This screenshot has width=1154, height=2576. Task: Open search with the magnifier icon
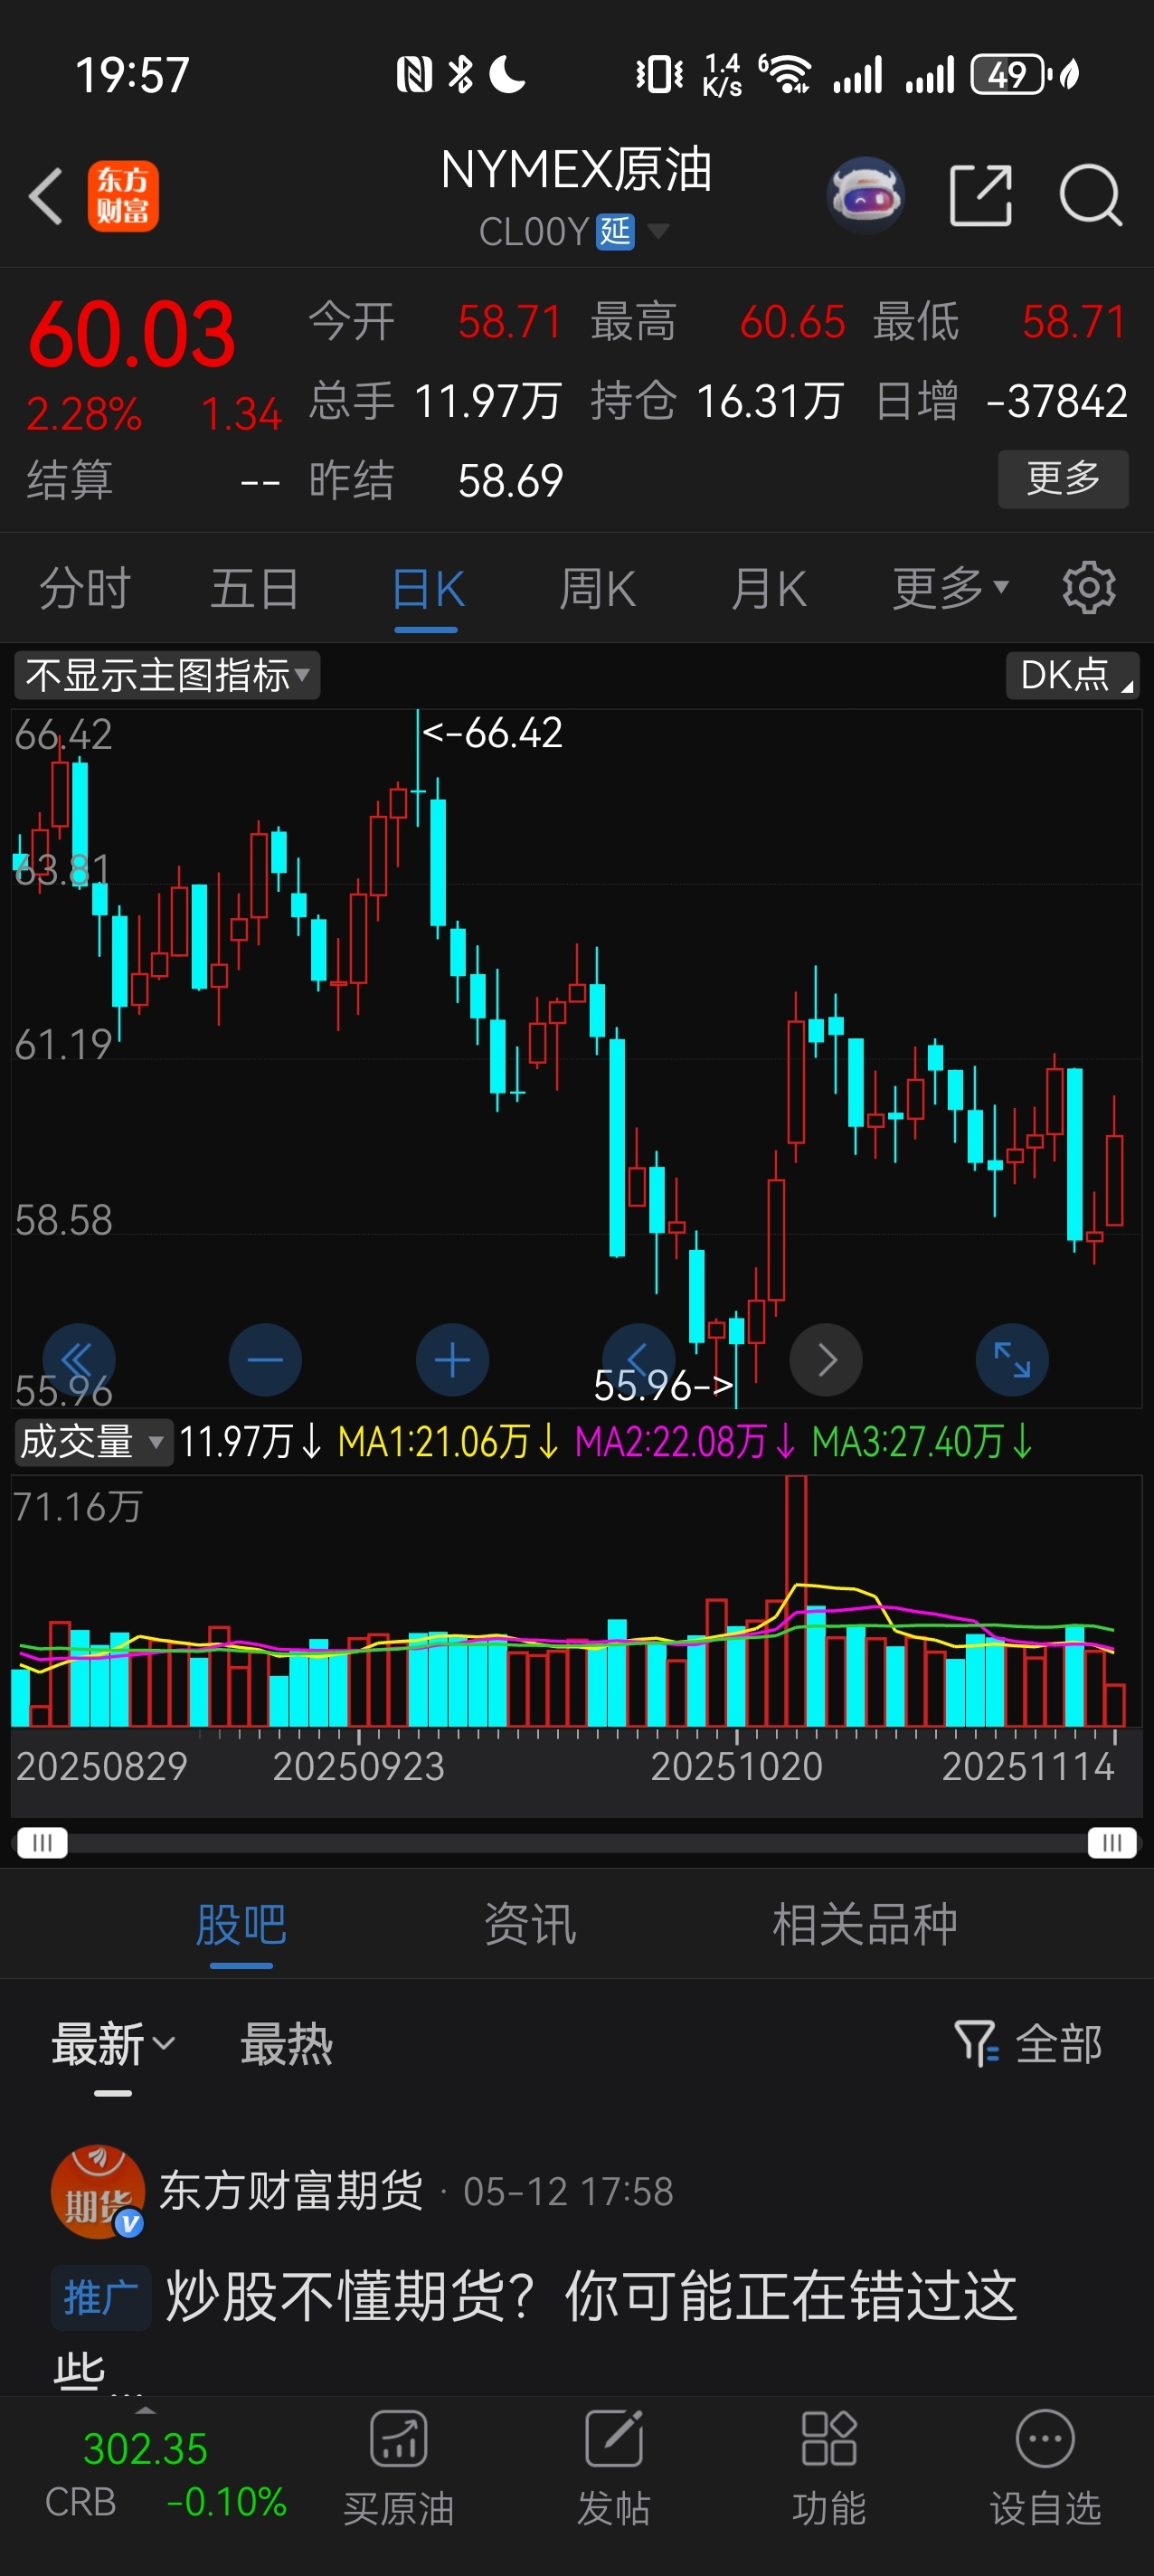point(1090,196)
